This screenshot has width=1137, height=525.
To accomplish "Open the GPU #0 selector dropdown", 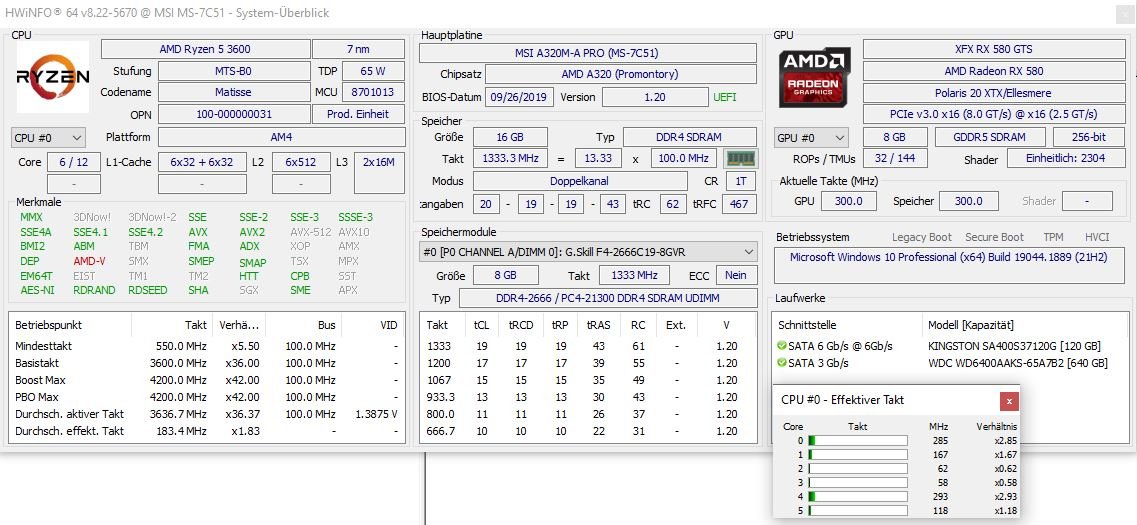I will pos(811,137).
